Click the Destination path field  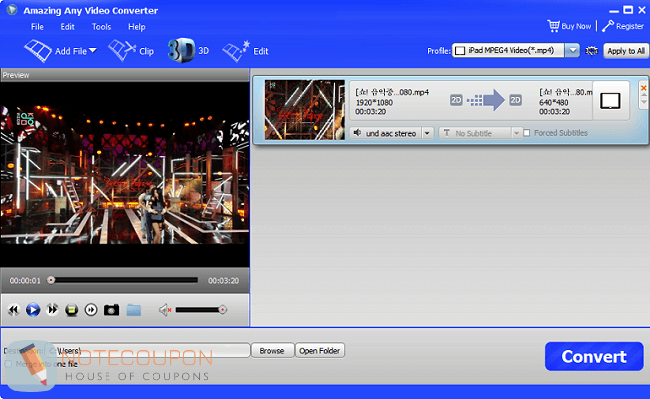(148, 351)
